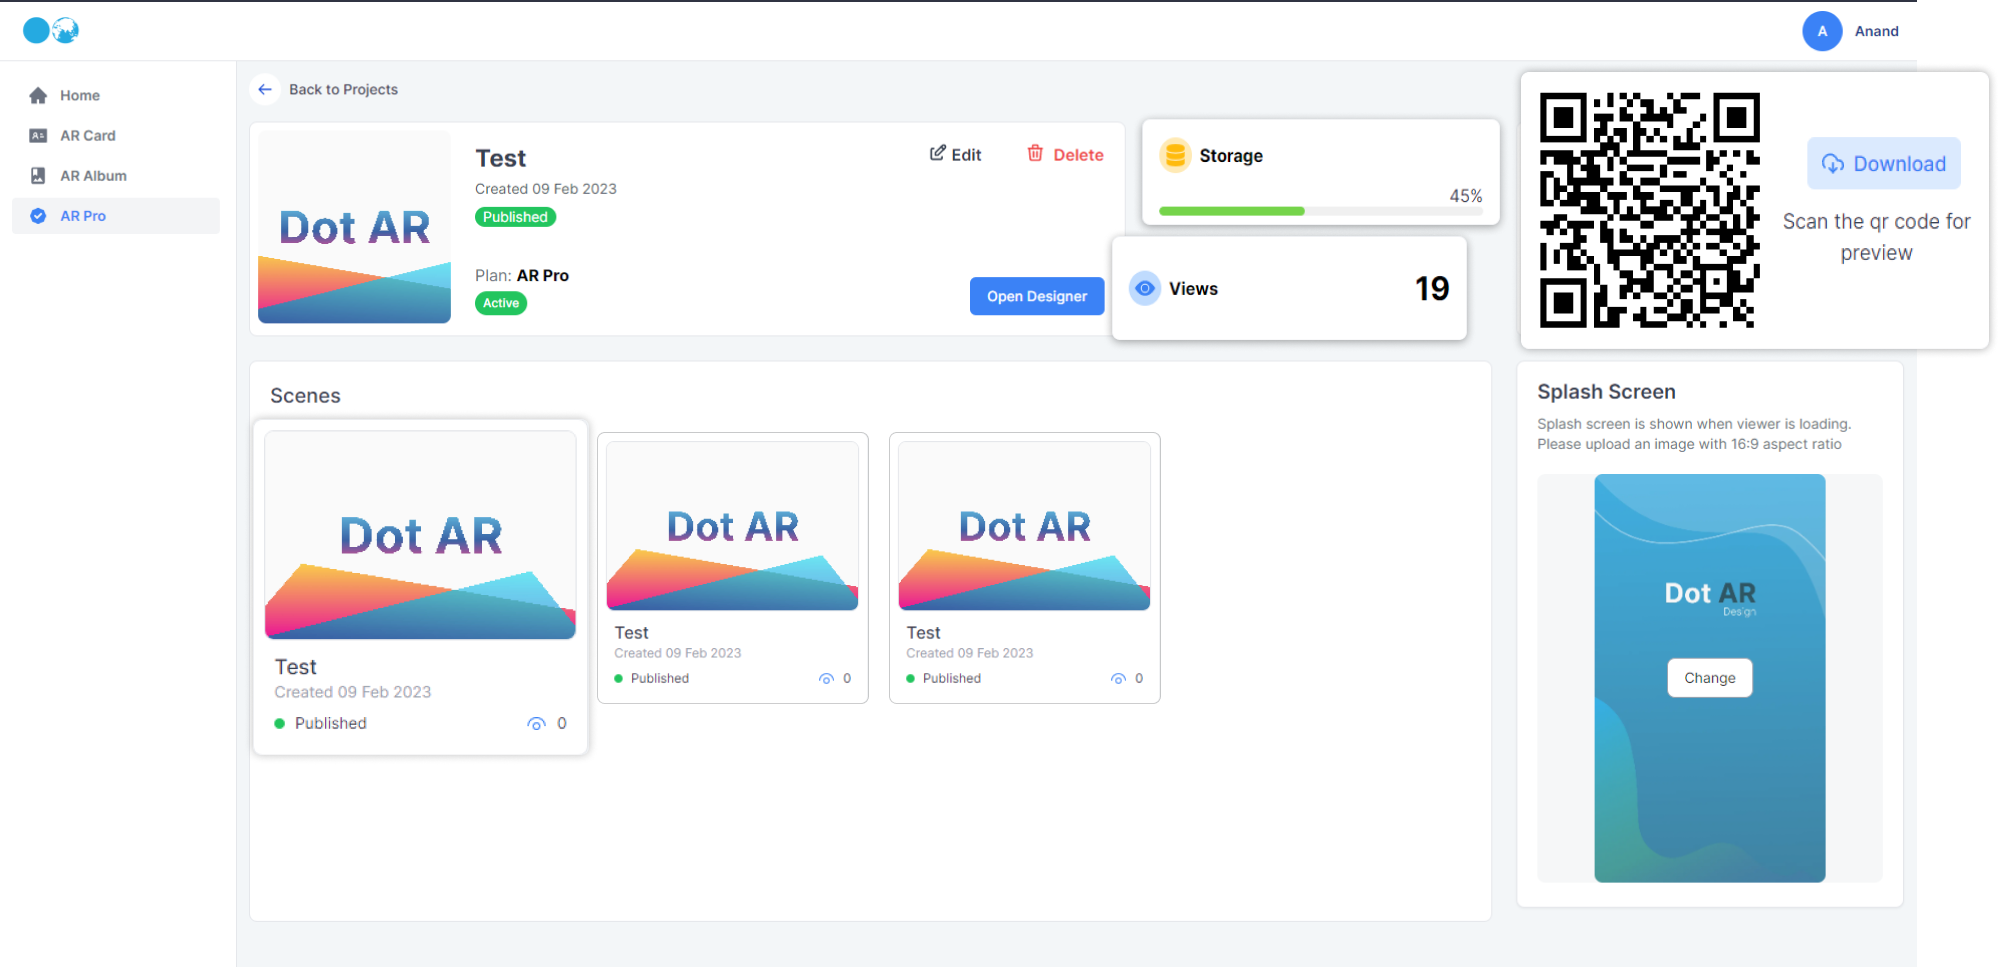Screen dimensions: 1999x967
Task: Click the app logo at top left
Action: tap(51, 31)
